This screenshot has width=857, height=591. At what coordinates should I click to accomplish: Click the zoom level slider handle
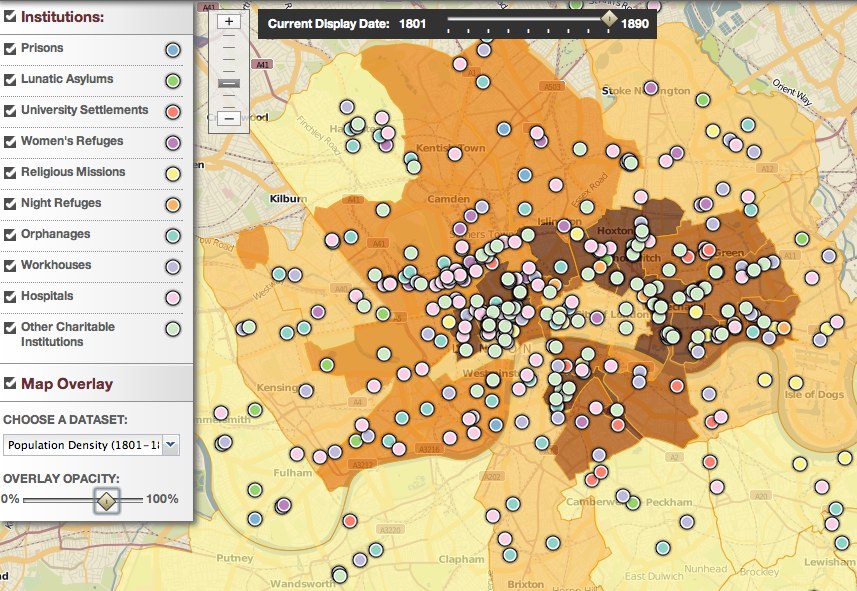(229, 84)
